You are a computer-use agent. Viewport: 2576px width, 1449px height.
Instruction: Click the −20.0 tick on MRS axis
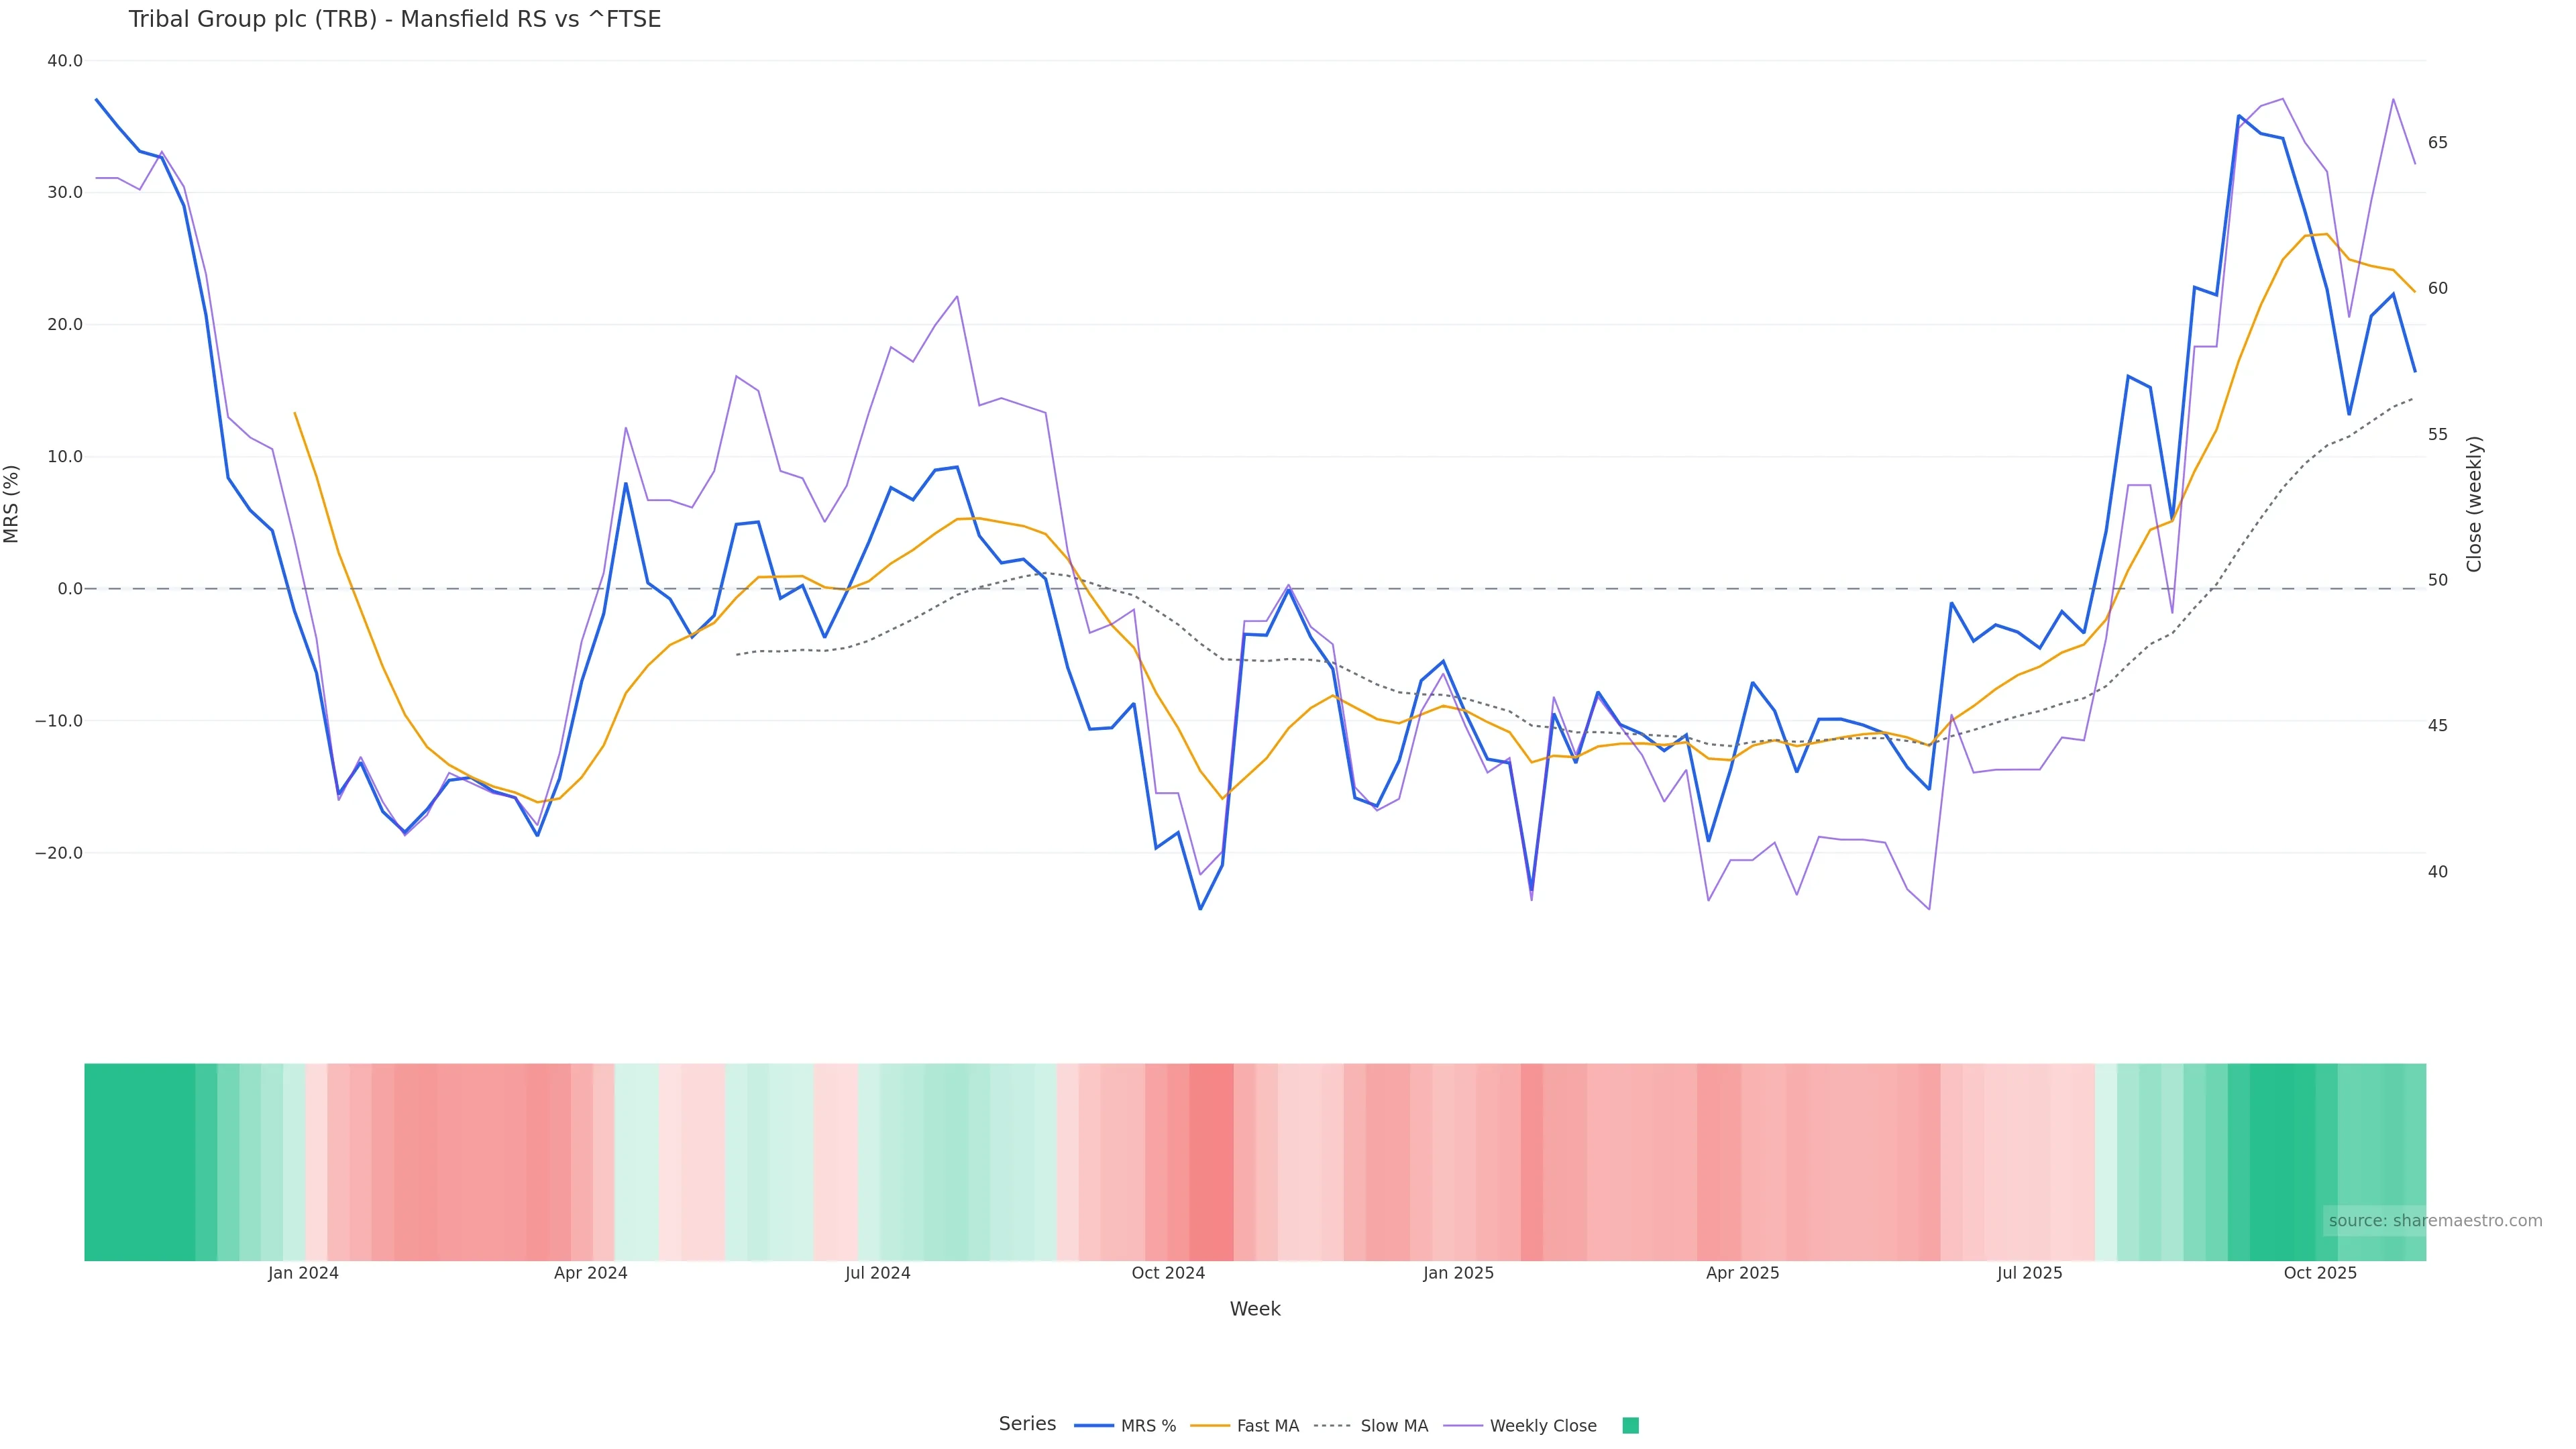59,853
